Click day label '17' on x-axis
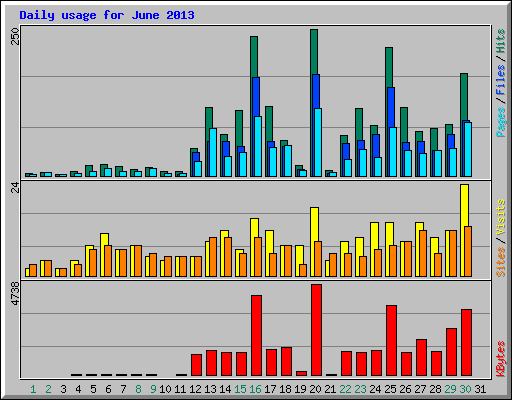This screenshot has height=400, width=512. click(270, 389)
